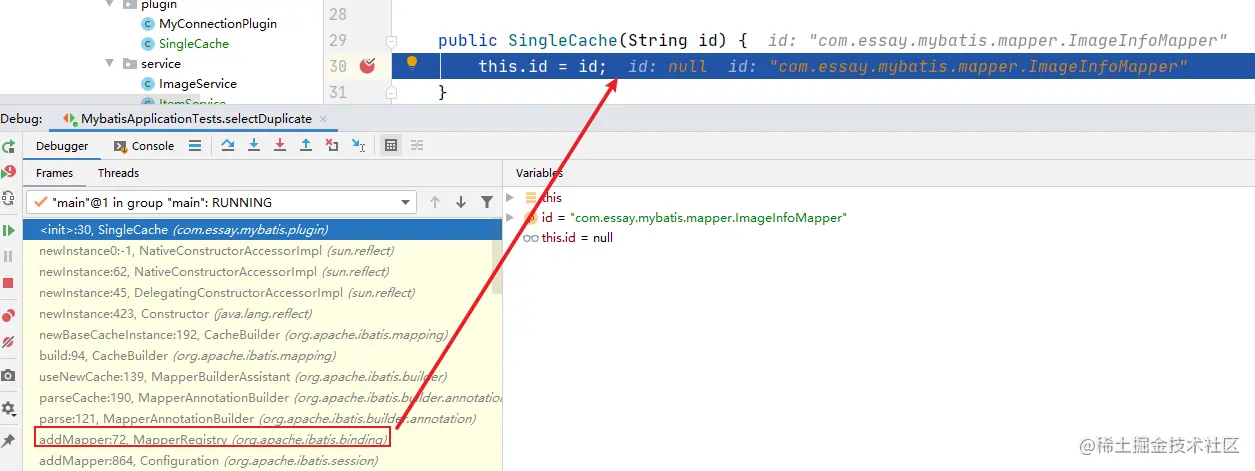This screenshot has width=1255, height=471.
Task: Collapse the plugin package folder
Action: pos(110,5)
